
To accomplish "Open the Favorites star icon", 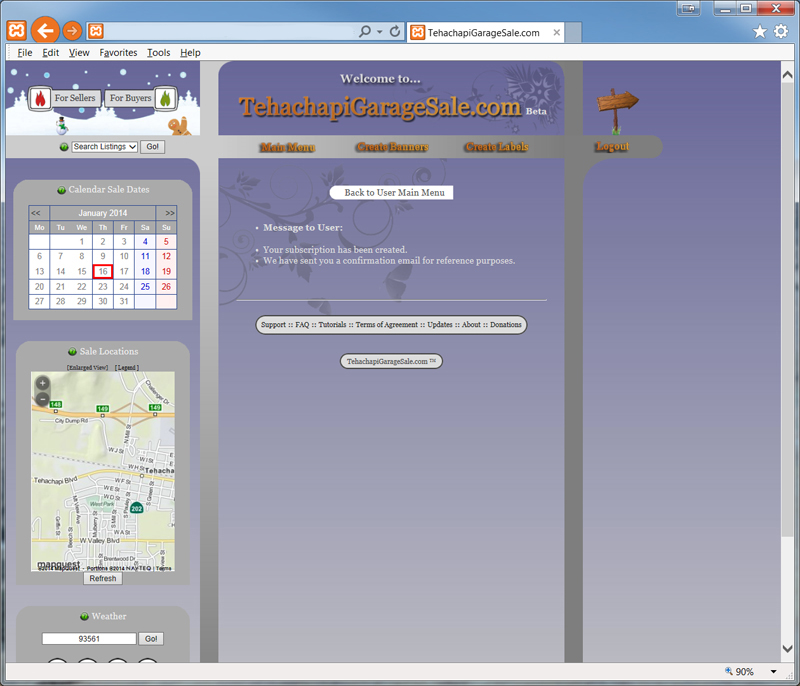I will tap(760, 32).
